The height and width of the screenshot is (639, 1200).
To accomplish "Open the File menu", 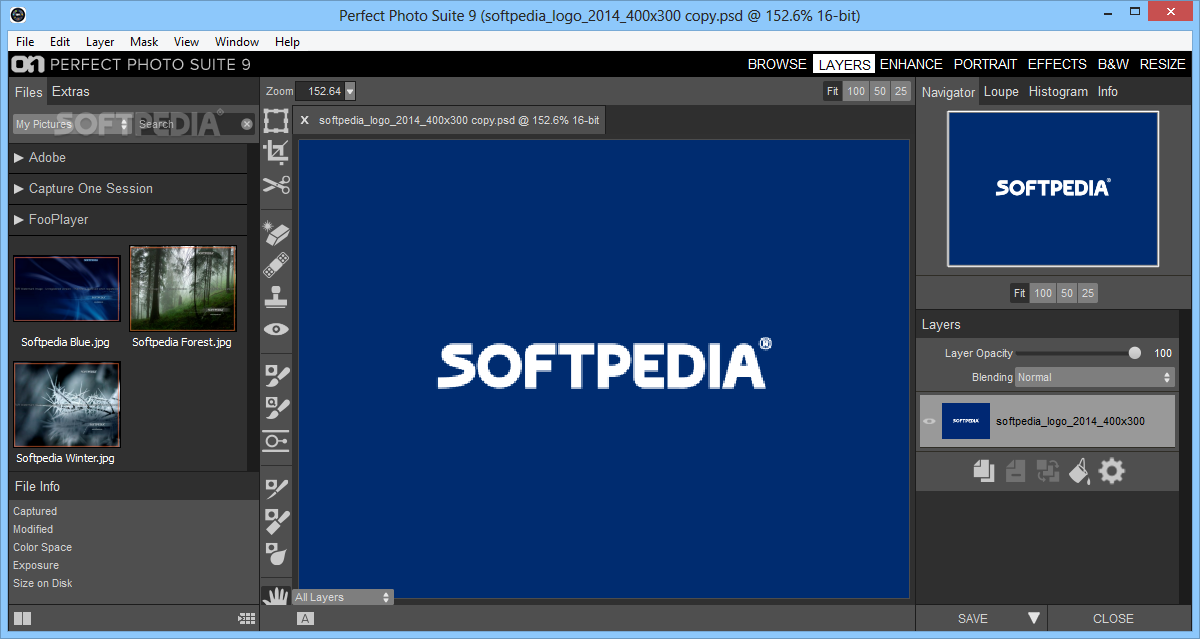I will [x=25, y=42].
